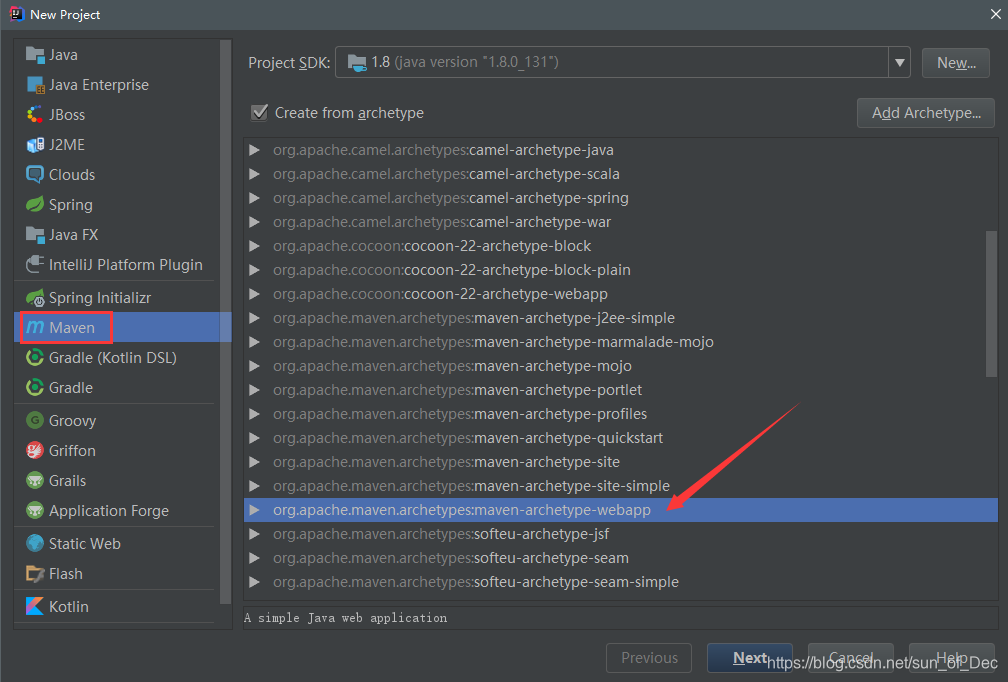Select Static Web project type label
Image resolution: width=1008 pixels, height=682 pixels.
tap(85, 544)
